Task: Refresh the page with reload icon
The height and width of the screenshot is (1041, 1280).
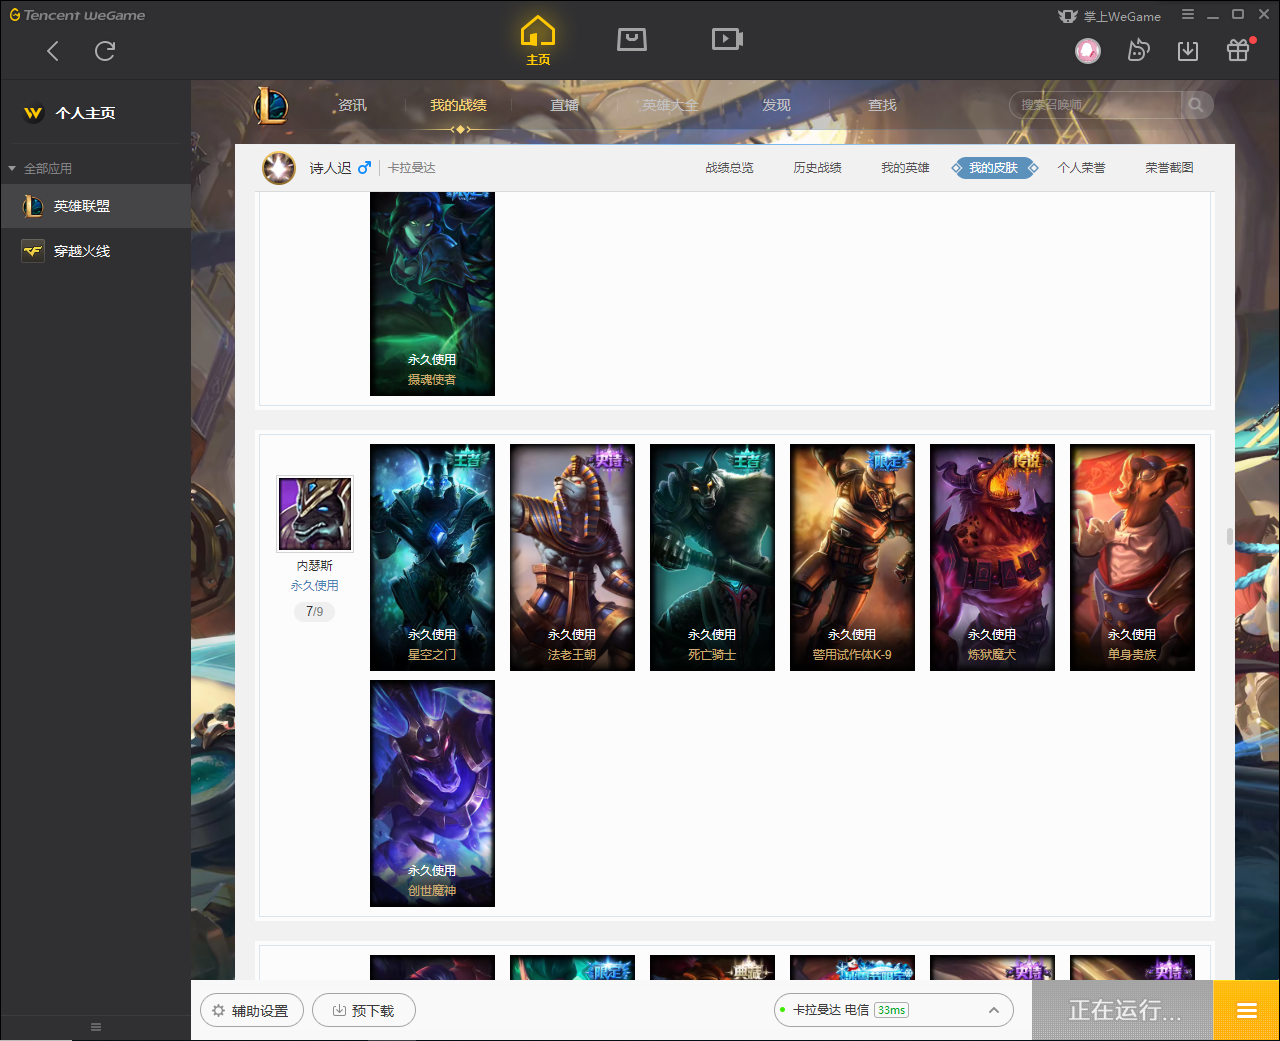Action: 105,51
